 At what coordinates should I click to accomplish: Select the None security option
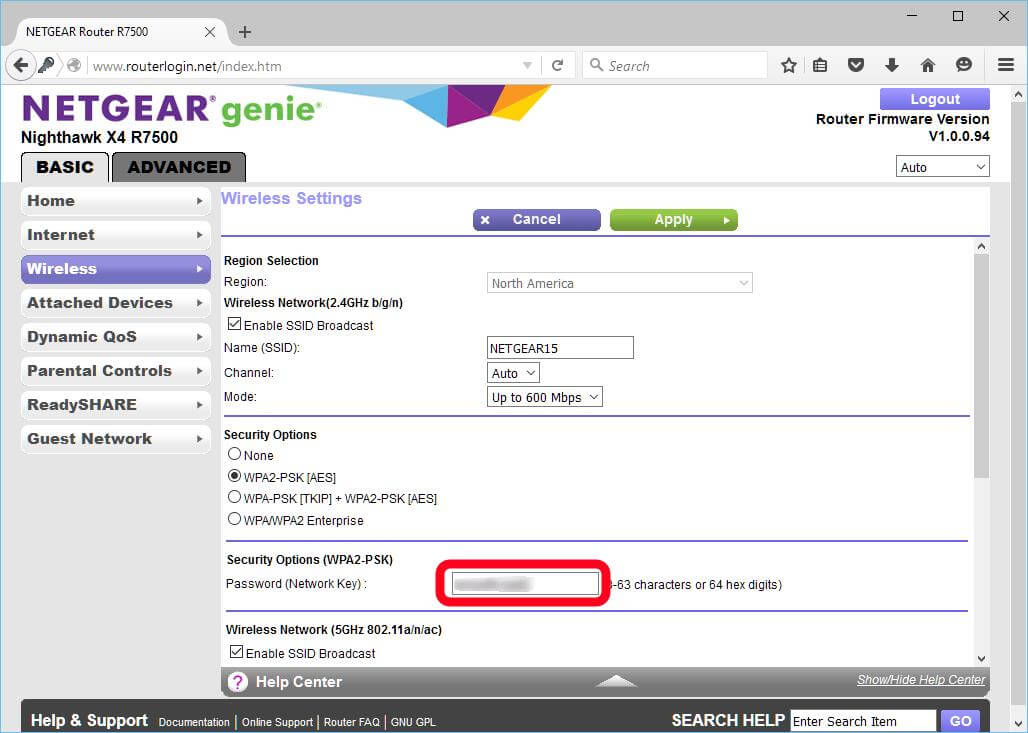pos(235,454)
